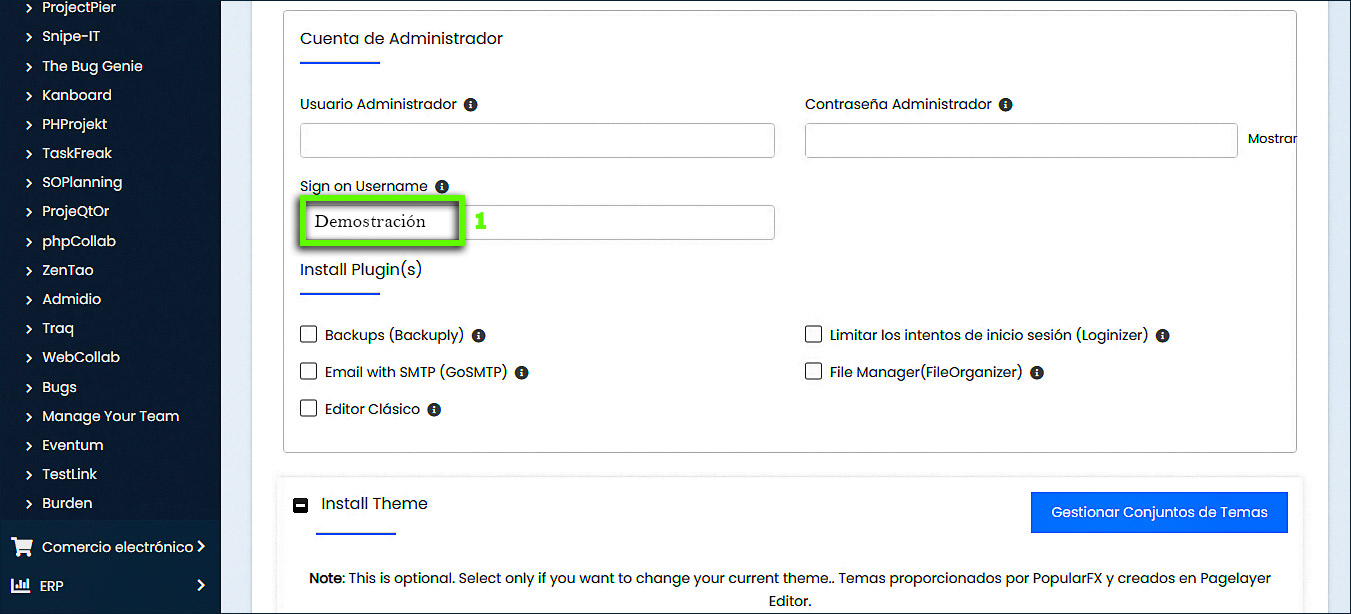Enable the Backups (Backuply) plugin checkbox
The height and width of the screenshot is (614, 1351).
[309, 335]
